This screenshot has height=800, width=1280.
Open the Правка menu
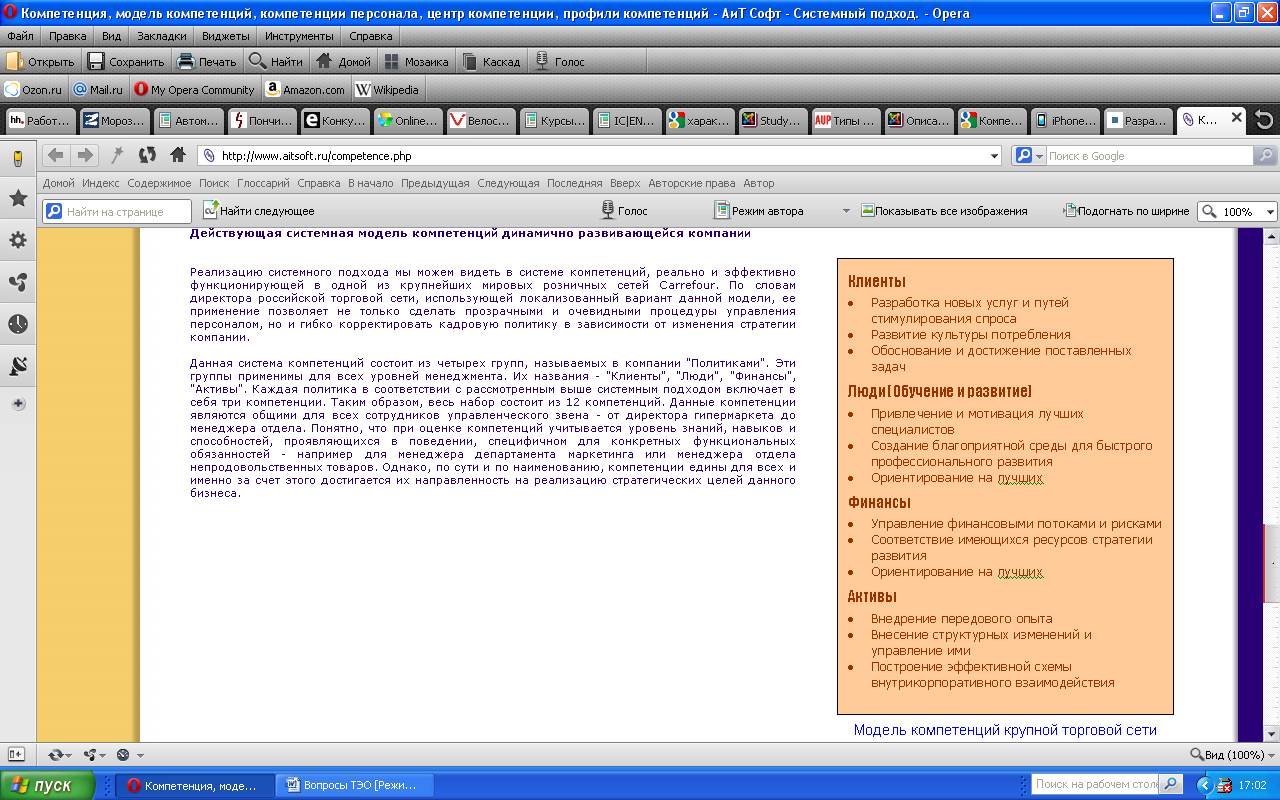(x=68, y=36)
